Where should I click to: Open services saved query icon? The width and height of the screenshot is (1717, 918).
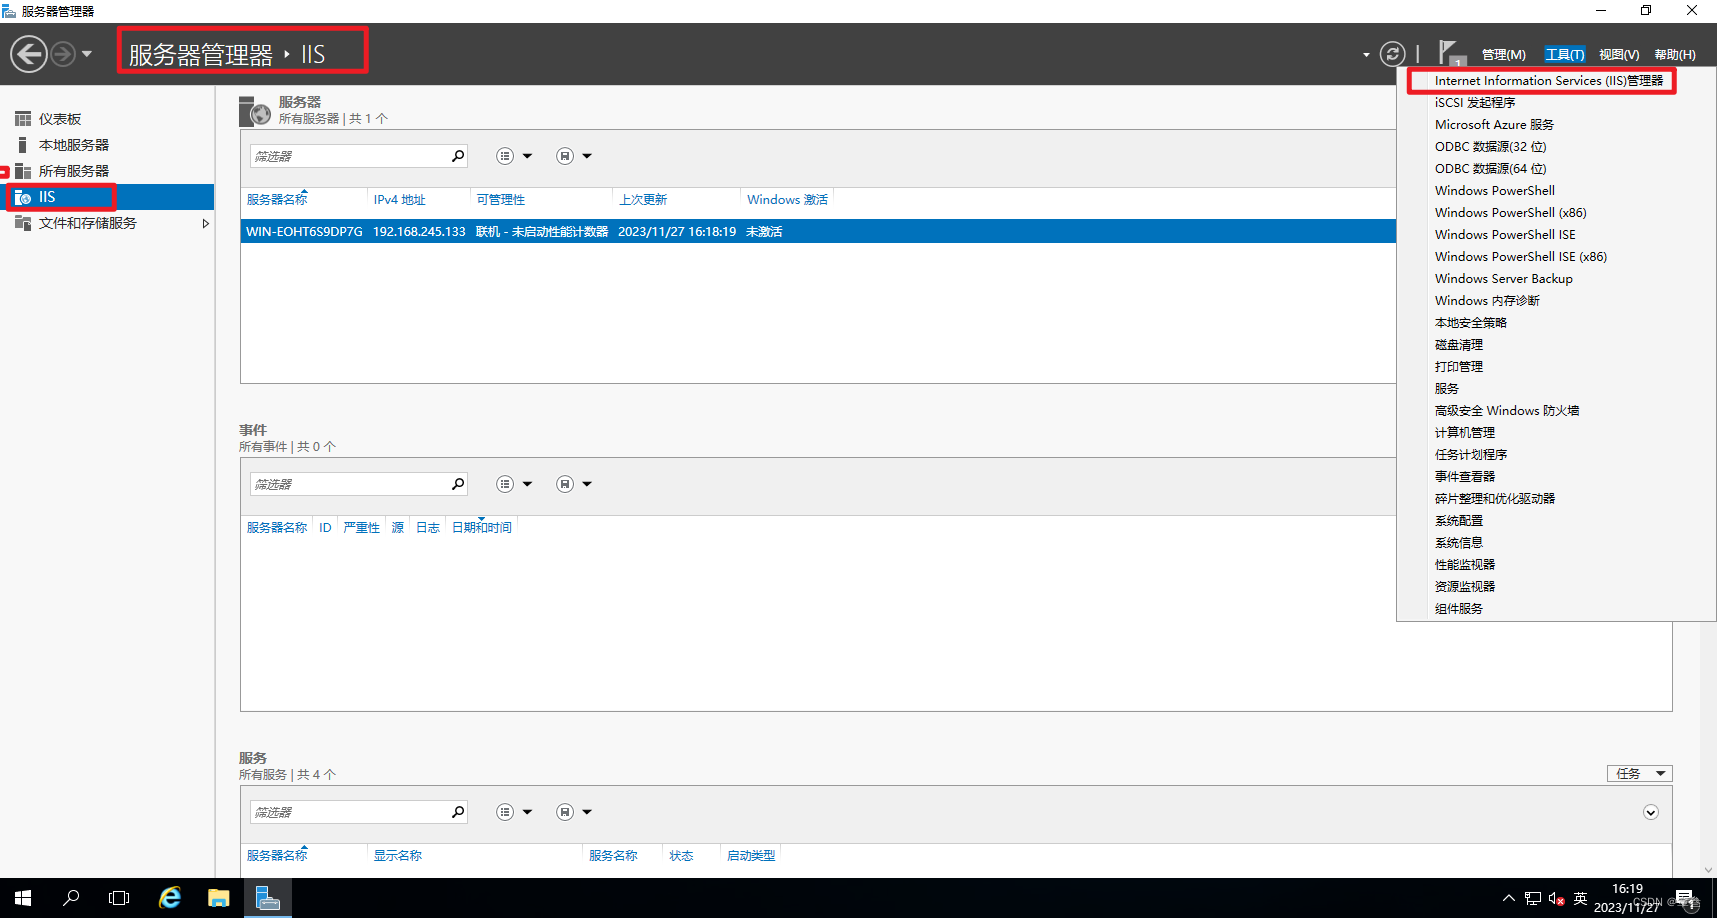pos(565,812)
